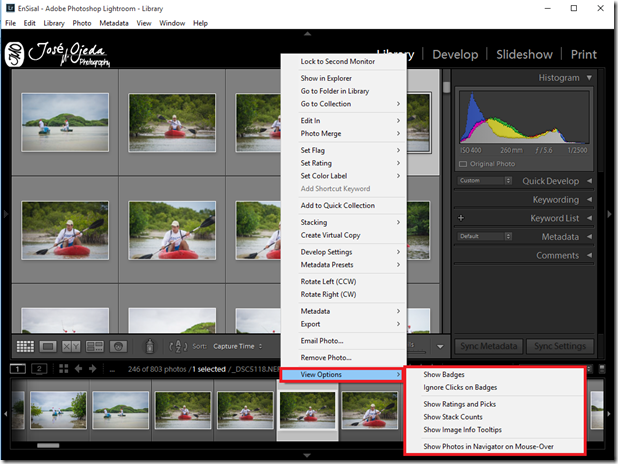Toggle Original Photo checkbox
The height and width of the screenshot is (464, 618).
pyautogui.click(x=463, y=164)
